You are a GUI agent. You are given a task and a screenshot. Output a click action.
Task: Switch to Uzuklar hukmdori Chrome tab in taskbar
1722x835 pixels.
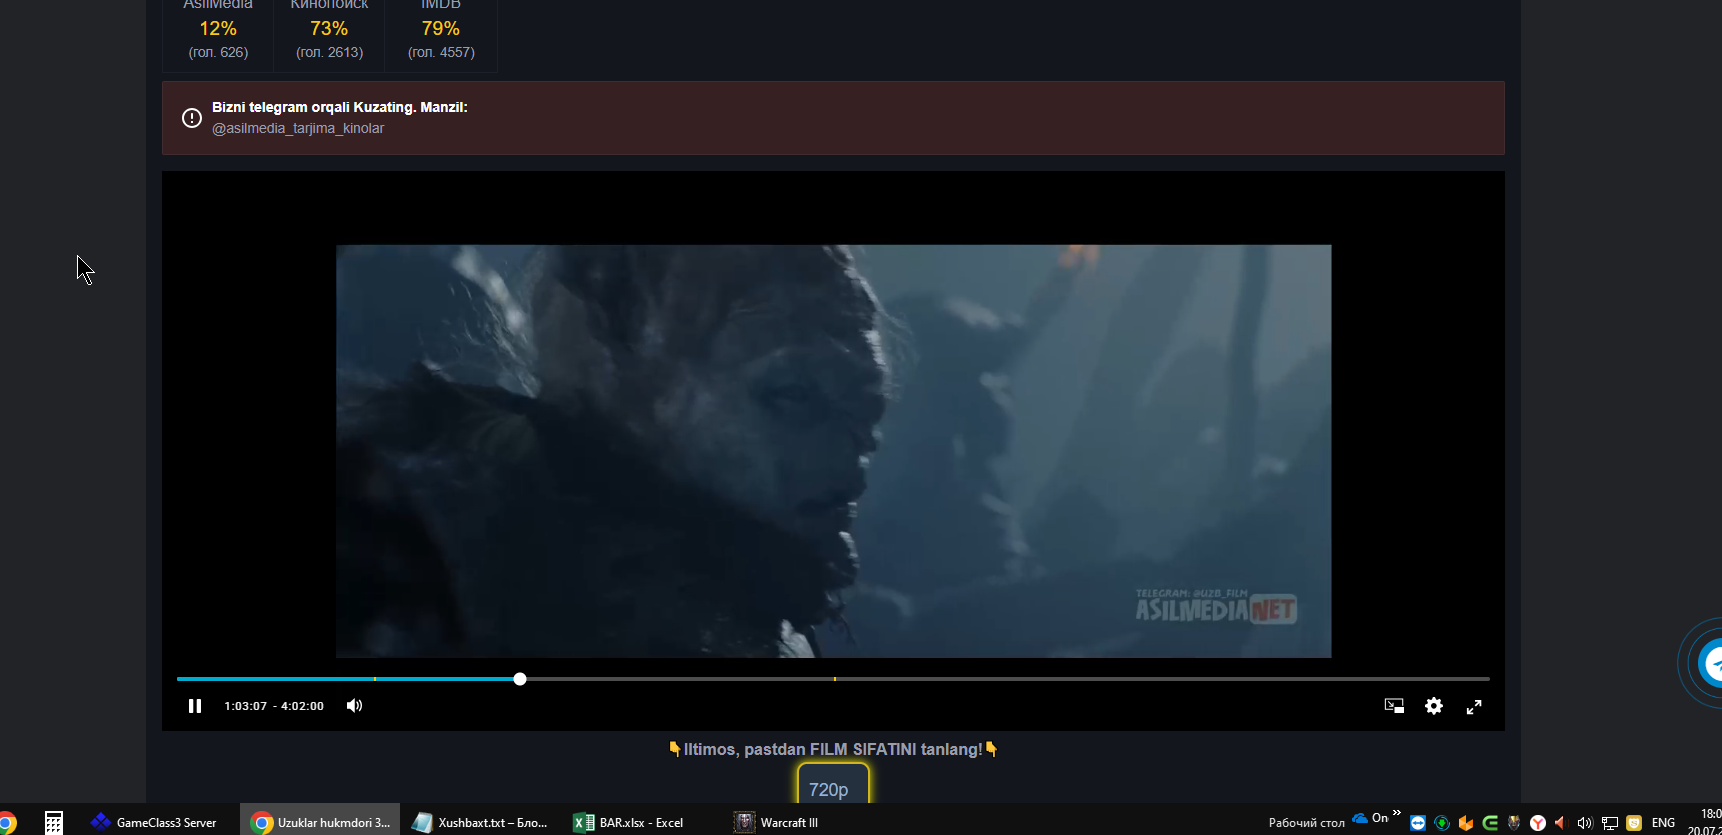(320, 822)
